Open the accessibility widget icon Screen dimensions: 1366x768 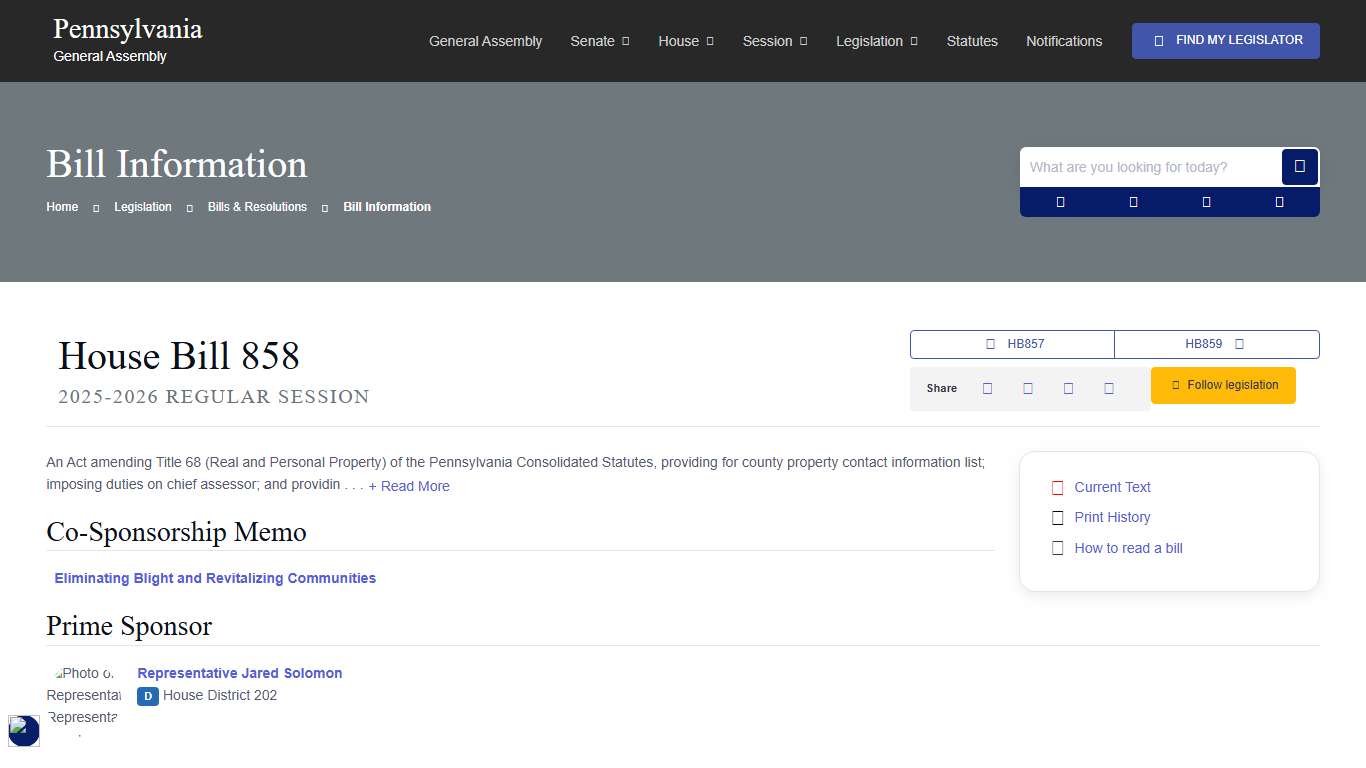click(24, 731)
